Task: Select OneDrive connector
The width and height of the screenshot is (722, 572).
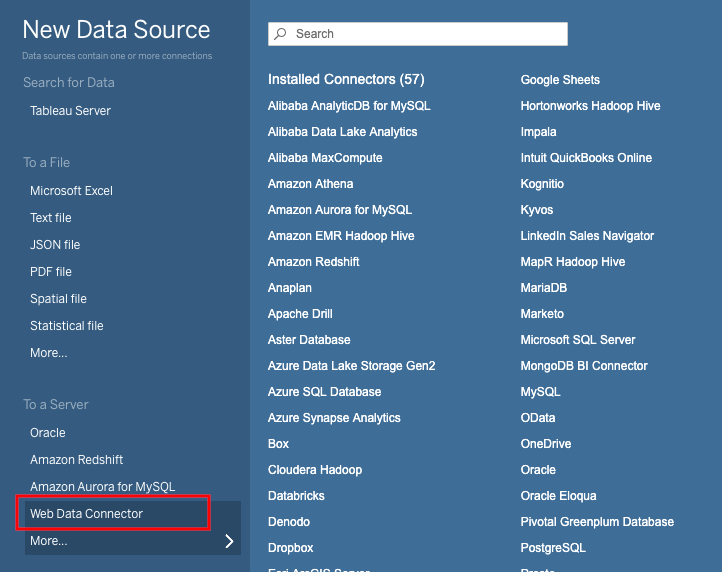Action: click(x=546, y=444)
